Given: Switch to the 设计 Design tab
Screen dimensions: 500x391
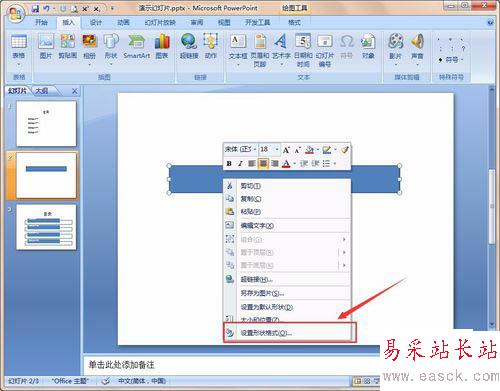Looking at the screenshot, I should (96, 22).
